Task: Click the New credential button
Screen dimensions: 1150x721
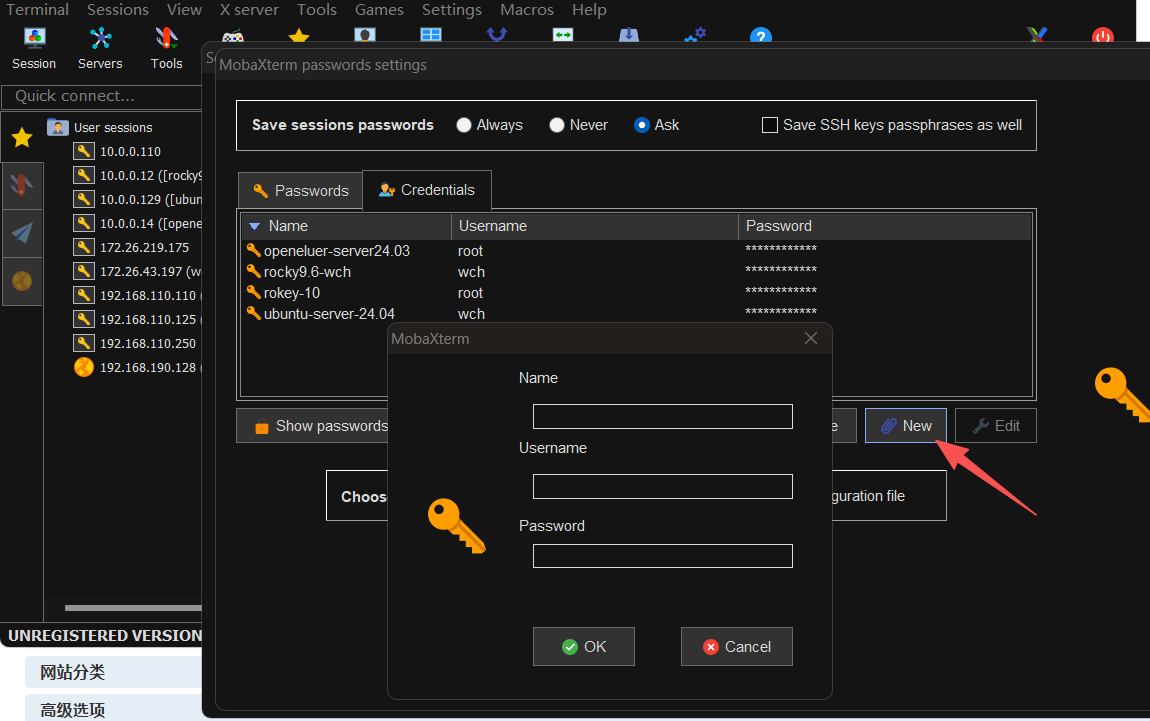Action: tap(906, 425)
